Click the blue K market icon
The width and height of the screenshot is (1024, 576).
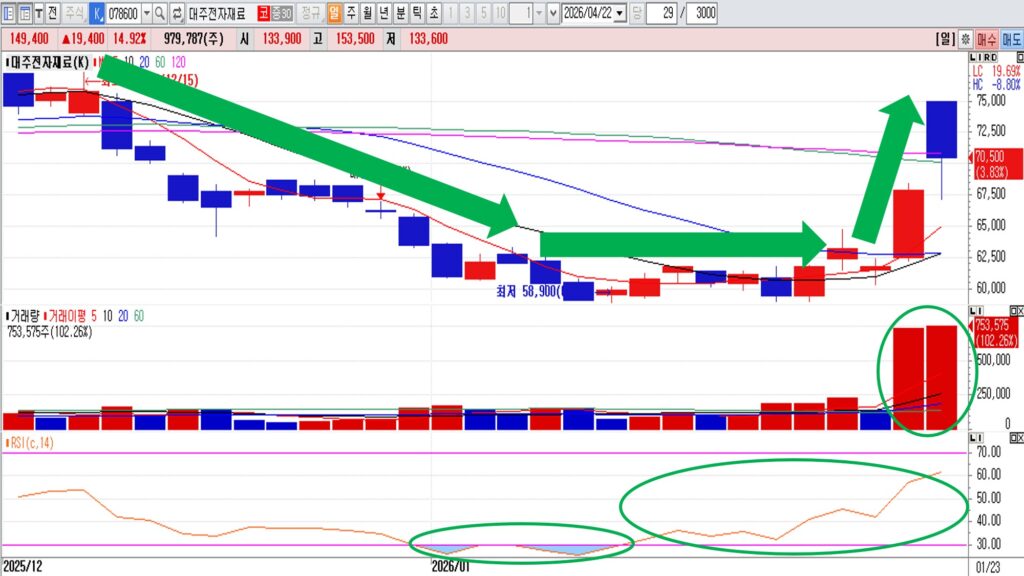97,14
